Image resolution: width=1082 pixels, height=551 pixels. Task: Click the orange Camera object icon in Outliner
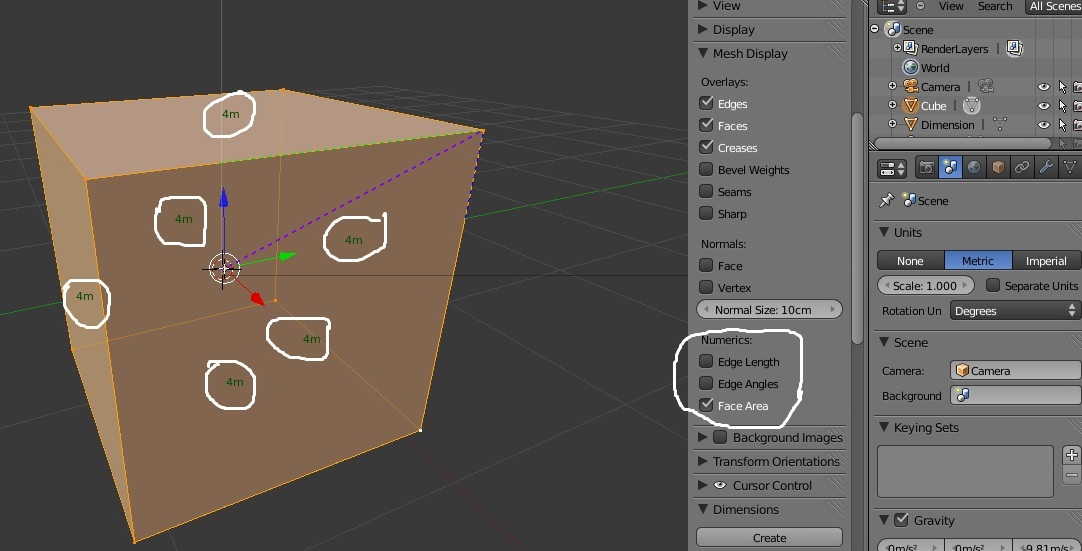click(x=911, y=86)
